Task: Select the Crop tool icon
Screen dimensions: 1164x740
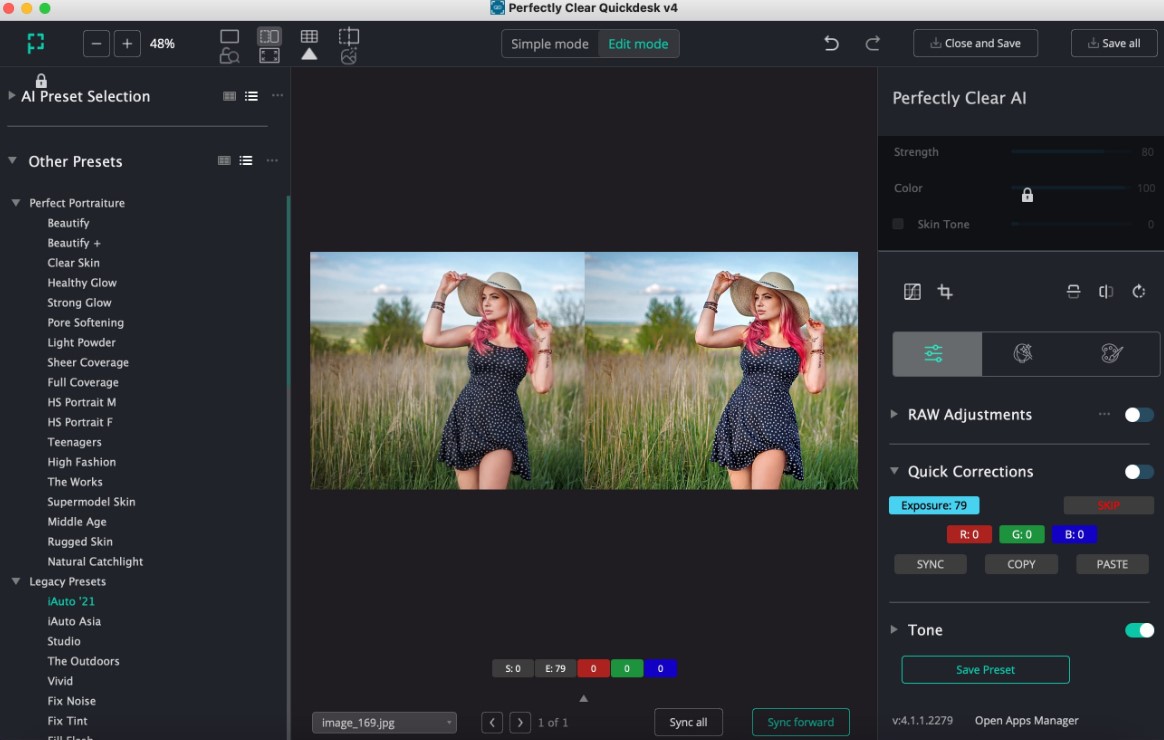Action: coord(945,292)
